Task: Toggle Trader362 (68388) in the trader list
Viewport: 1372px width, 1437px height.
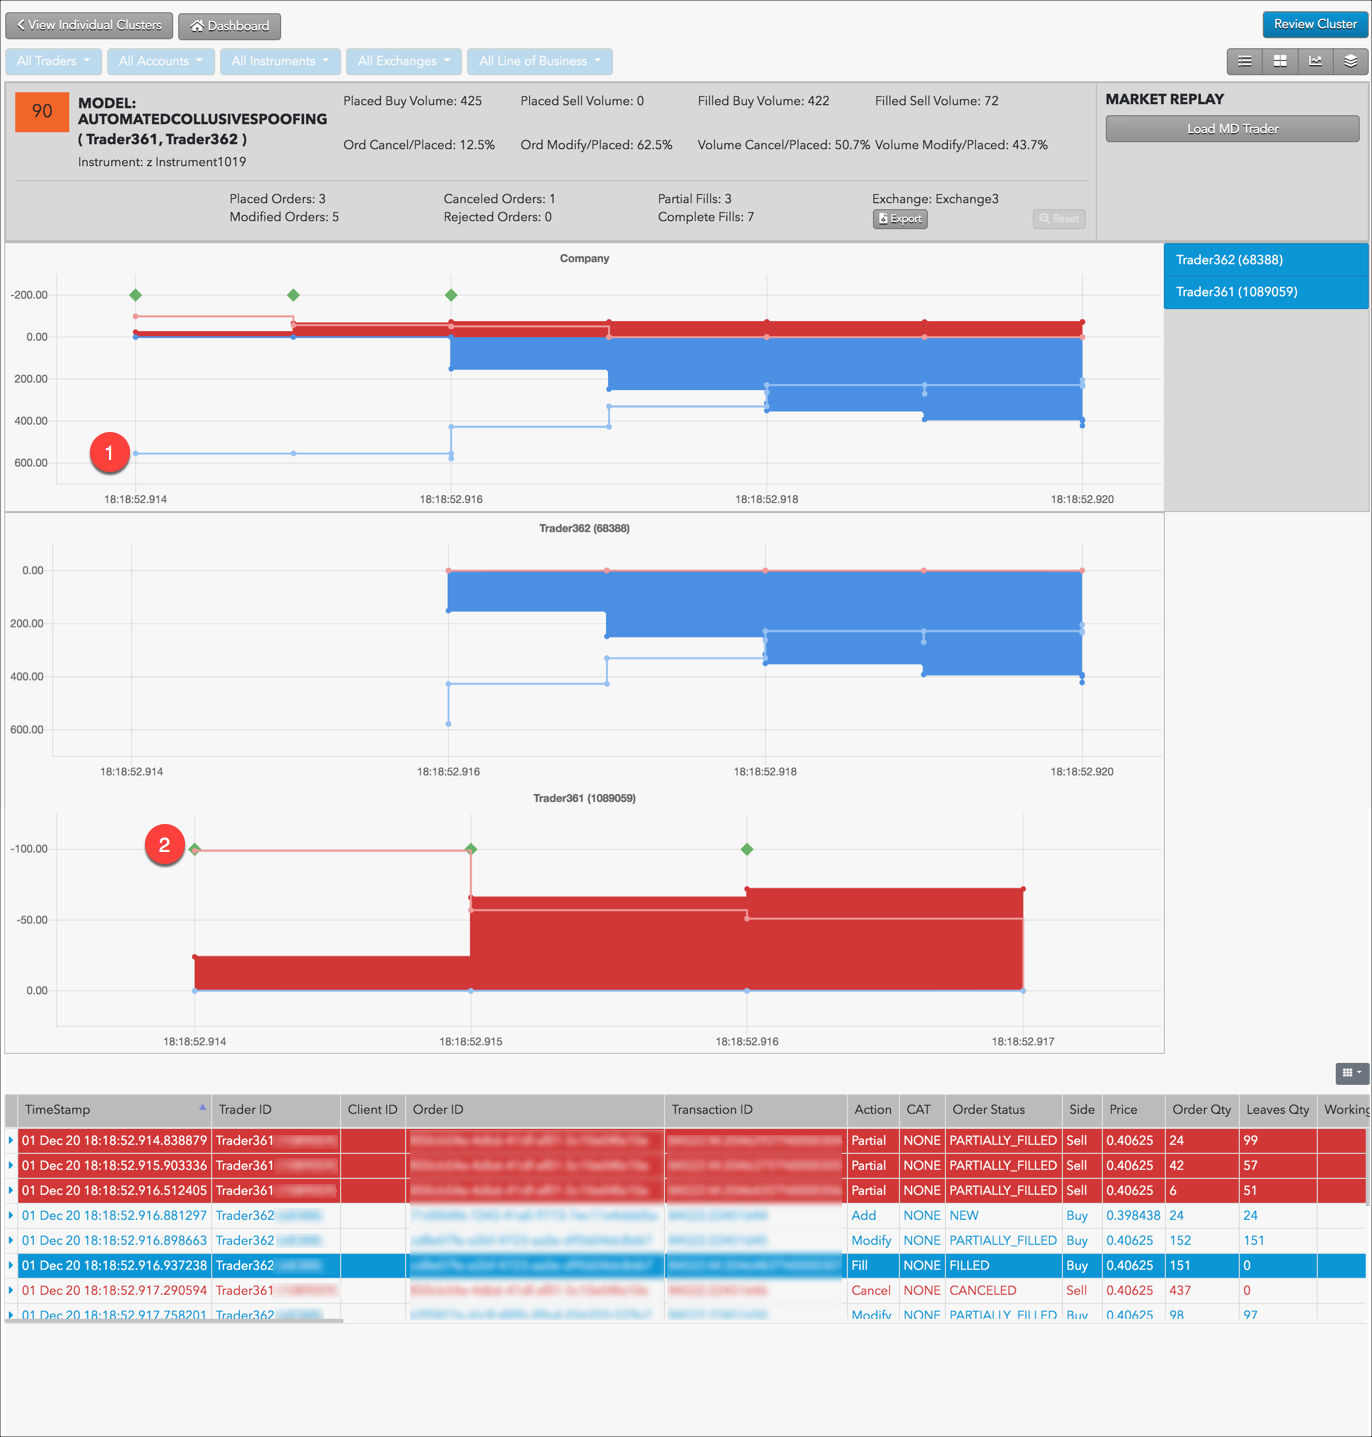Action: pyautogui.click(x=1266, y=260)
